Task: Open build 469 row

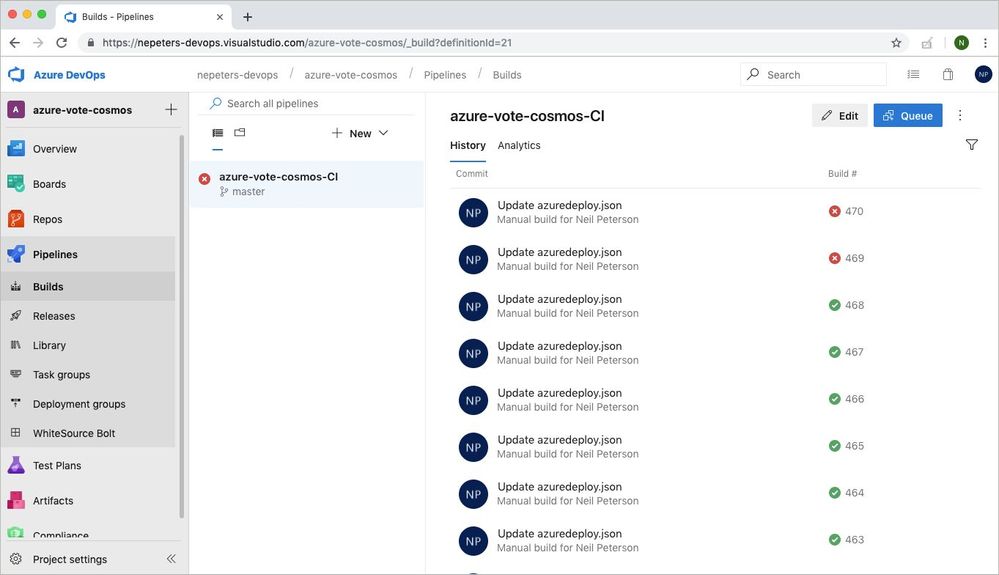Action: click(x=715, y=259)
